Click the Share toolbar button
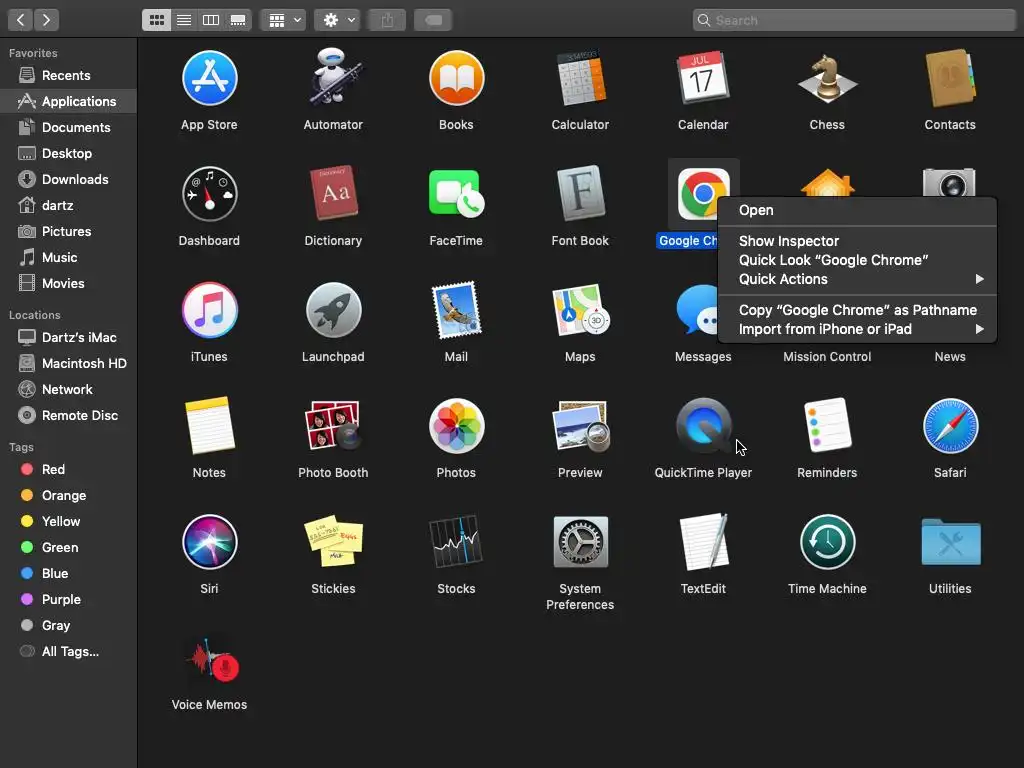Viewport: 1024px width, 768px height. 387,20
